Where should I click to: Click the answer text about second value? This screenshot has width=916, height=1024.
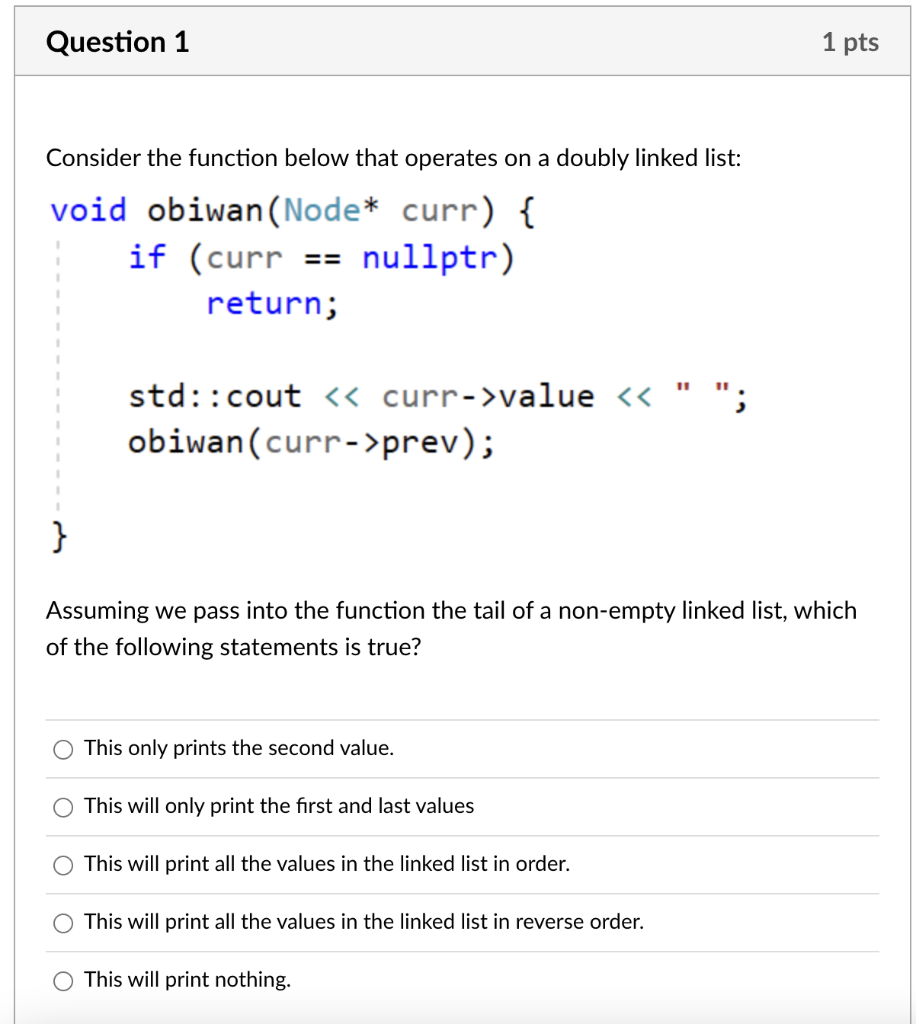pyautogui.click(x=240, y=748)
